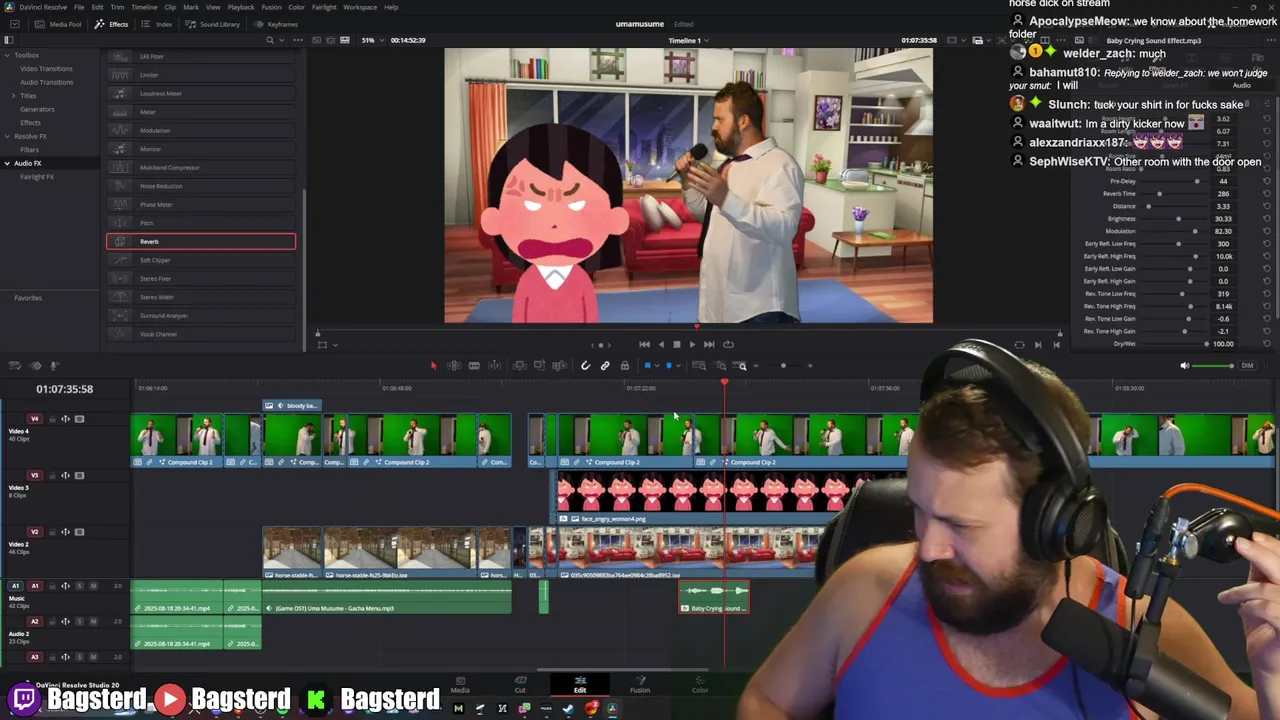1280x720 pixels.
Task: Click the Reverb Time slider
Action: tap(1173, 194)
